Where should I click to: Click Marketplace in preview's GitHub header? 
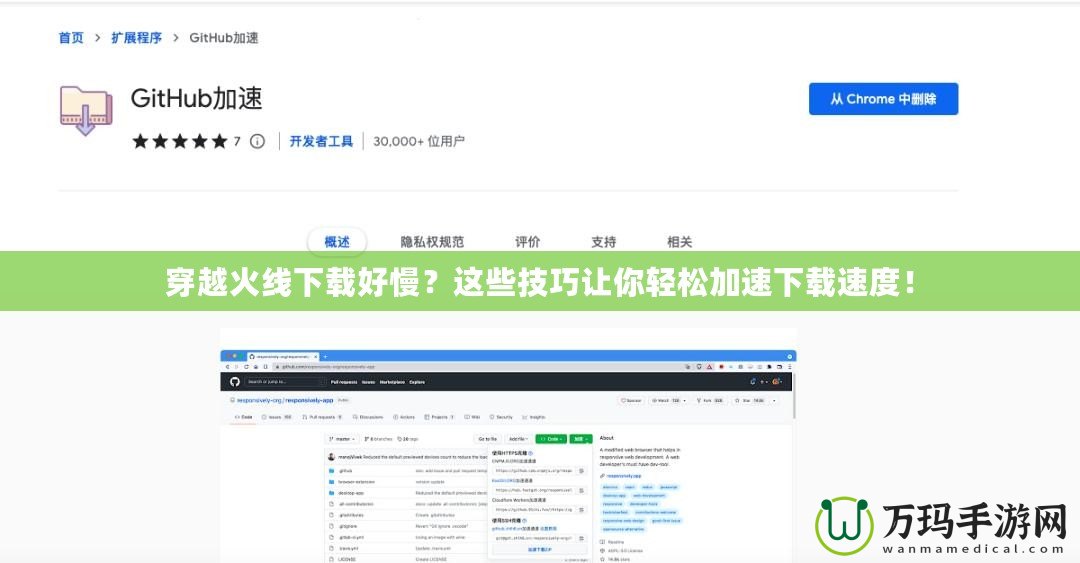pyautogui.click(x=392, y=382)
